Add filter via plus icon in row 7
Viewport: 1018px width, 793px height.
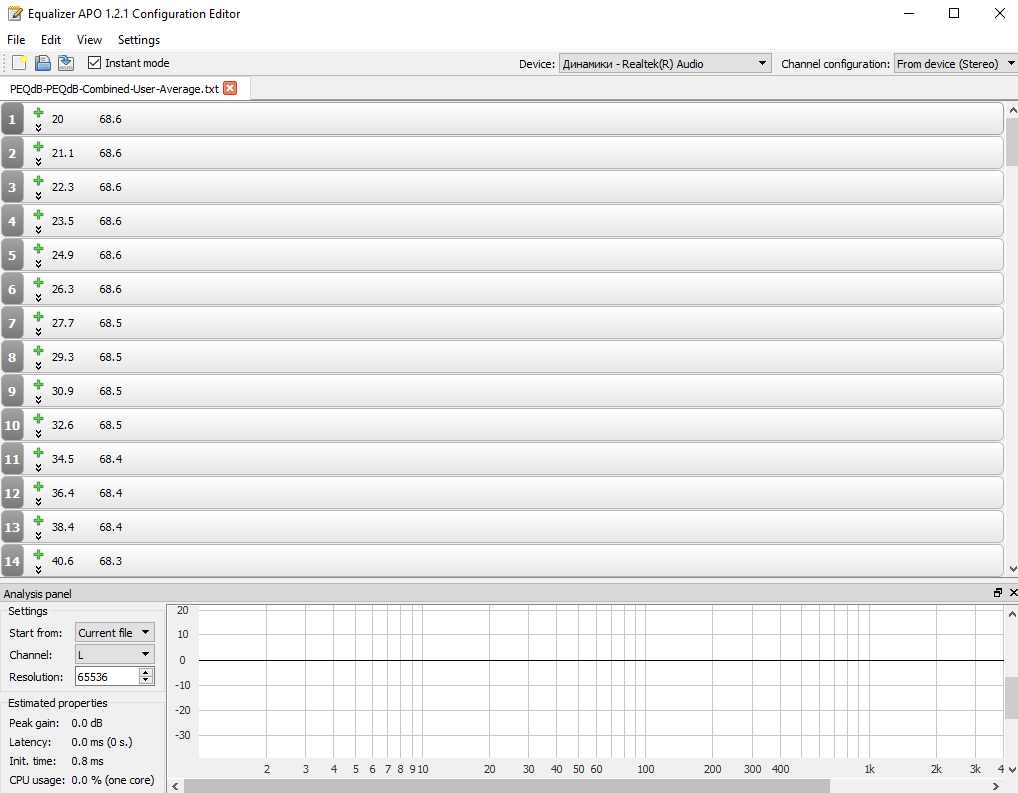(38, 316)
